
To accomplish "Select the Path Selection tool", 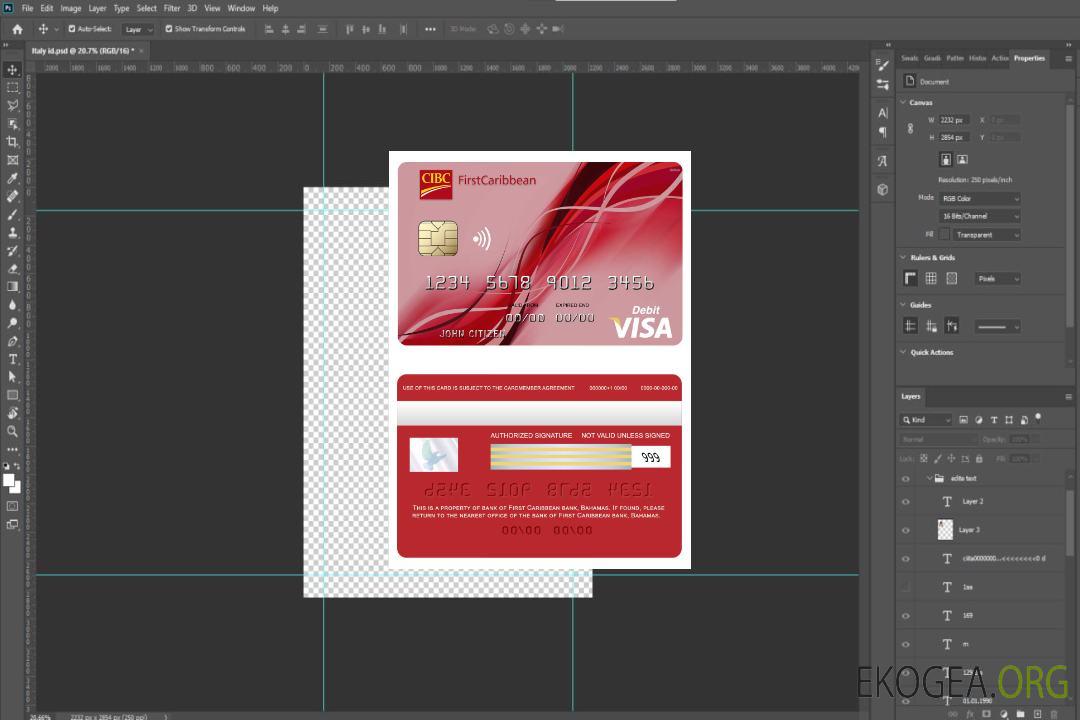I will coord(12,377).
